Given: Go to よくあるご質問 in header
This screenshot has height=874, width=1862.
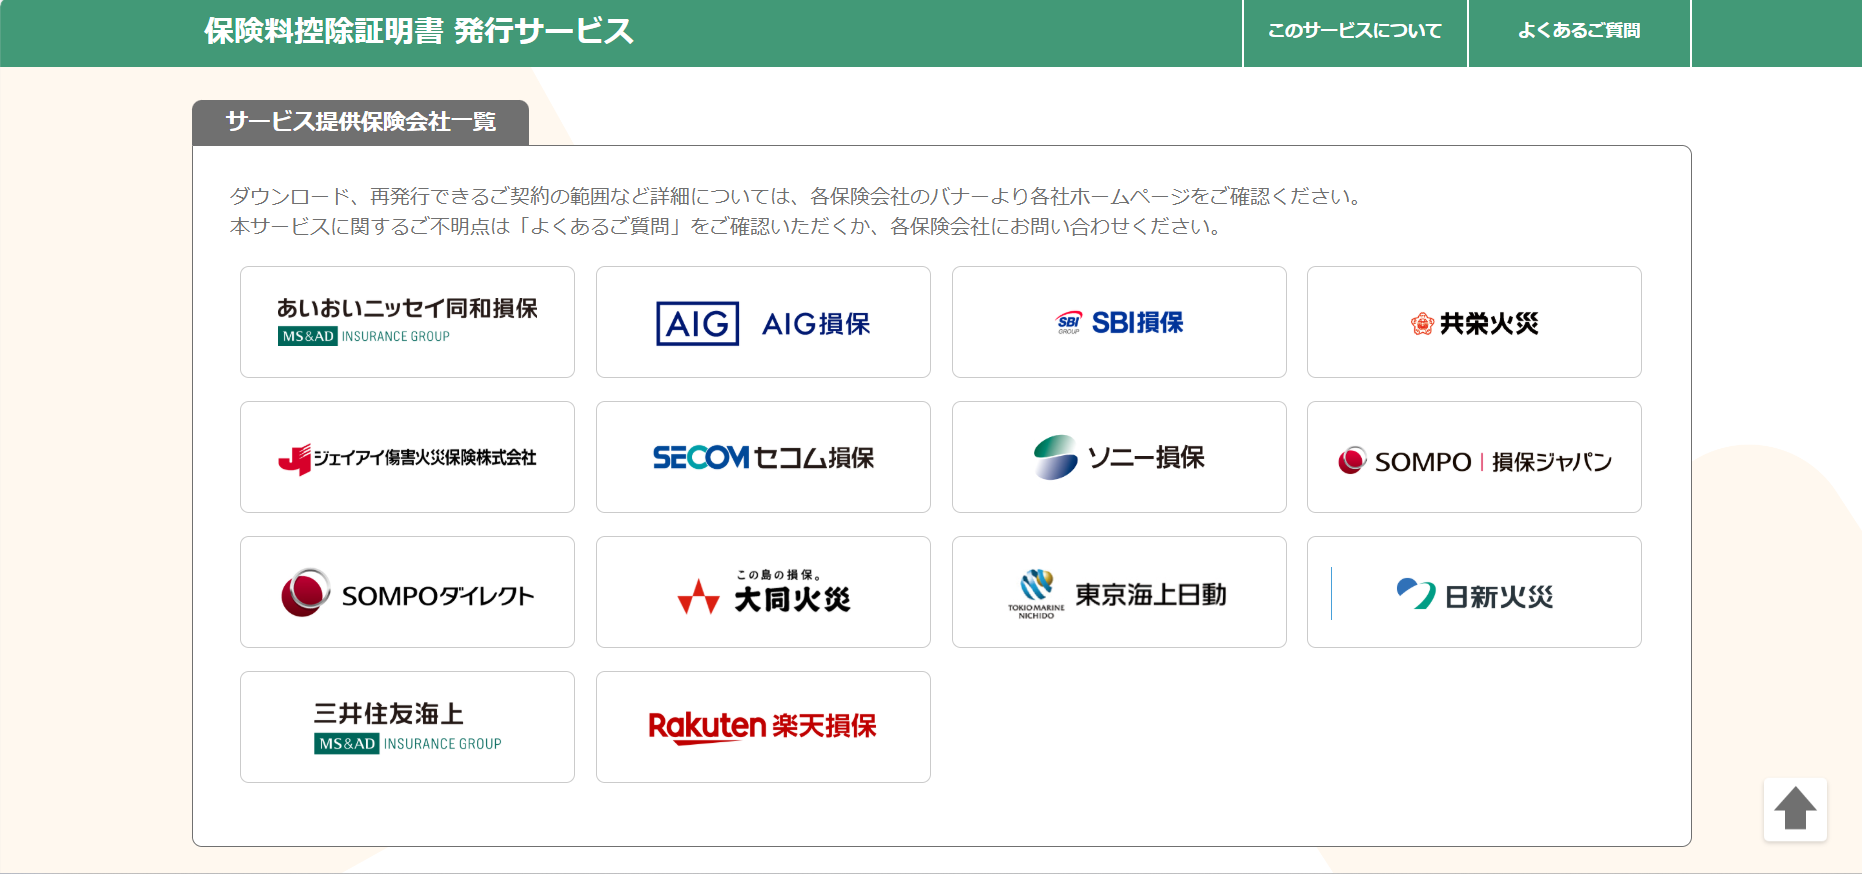Looking at the screenshot, I should point(1578,31).
